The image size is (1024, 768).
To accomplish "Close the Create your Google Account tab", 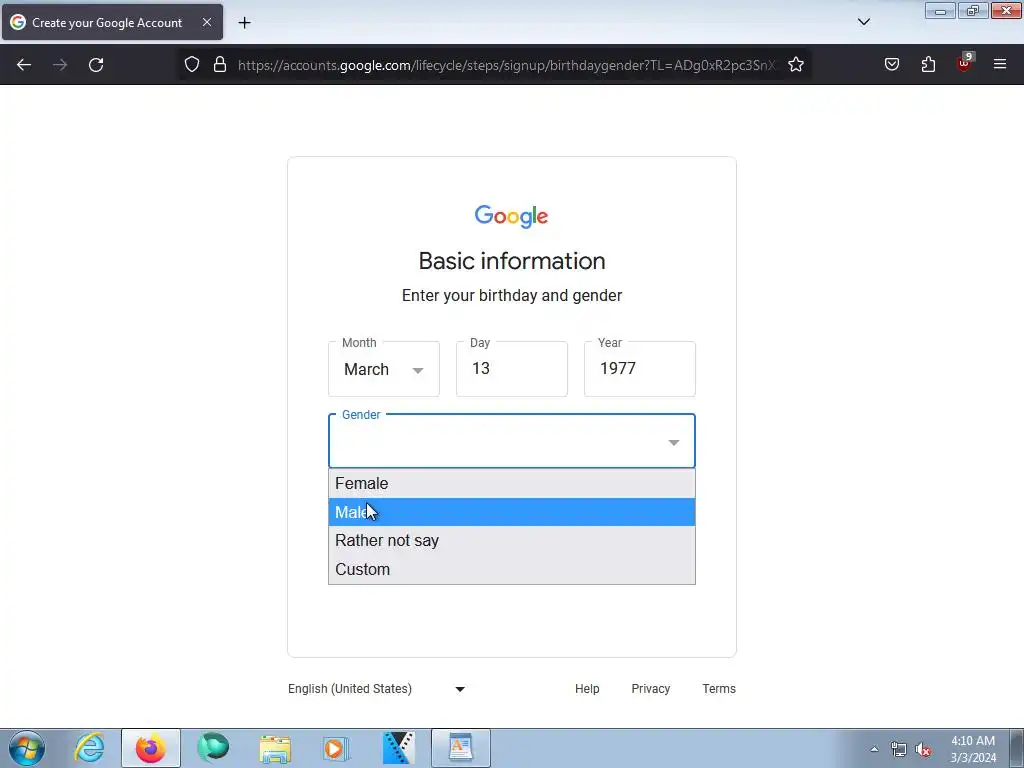I will tap(206, 22).
